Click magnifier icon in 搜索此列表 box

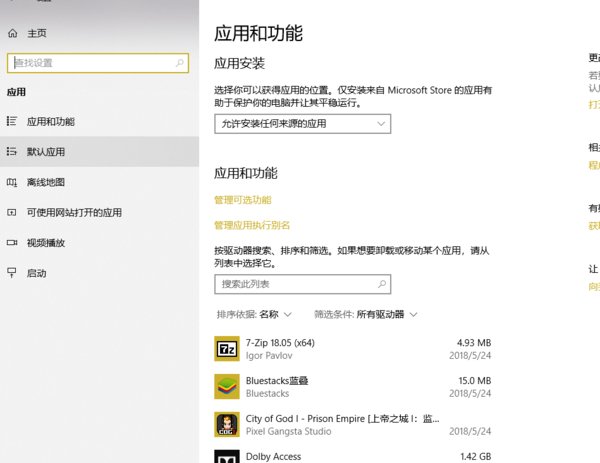[x=382, y=284]
